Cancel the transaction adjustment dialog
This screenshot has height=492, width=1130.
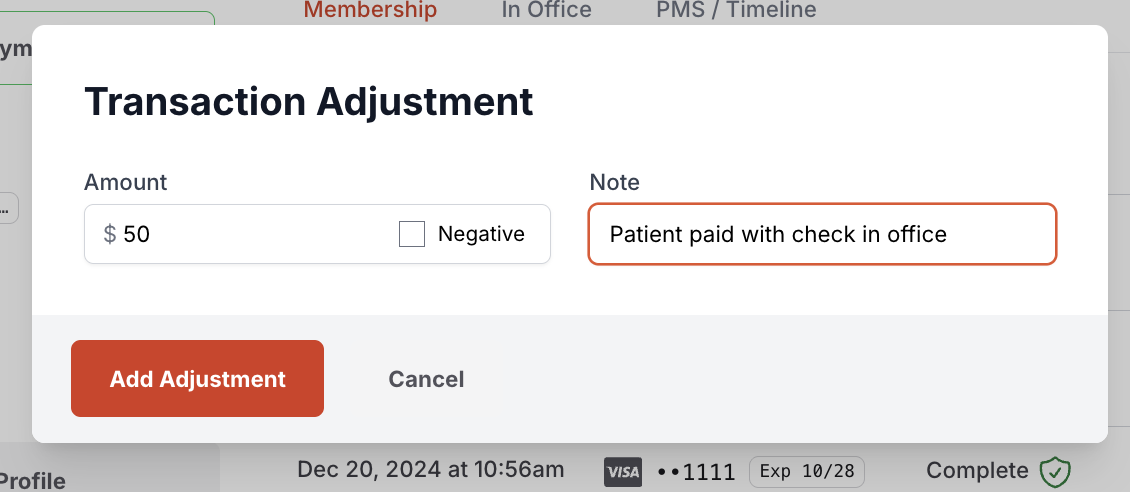(426, 379)
